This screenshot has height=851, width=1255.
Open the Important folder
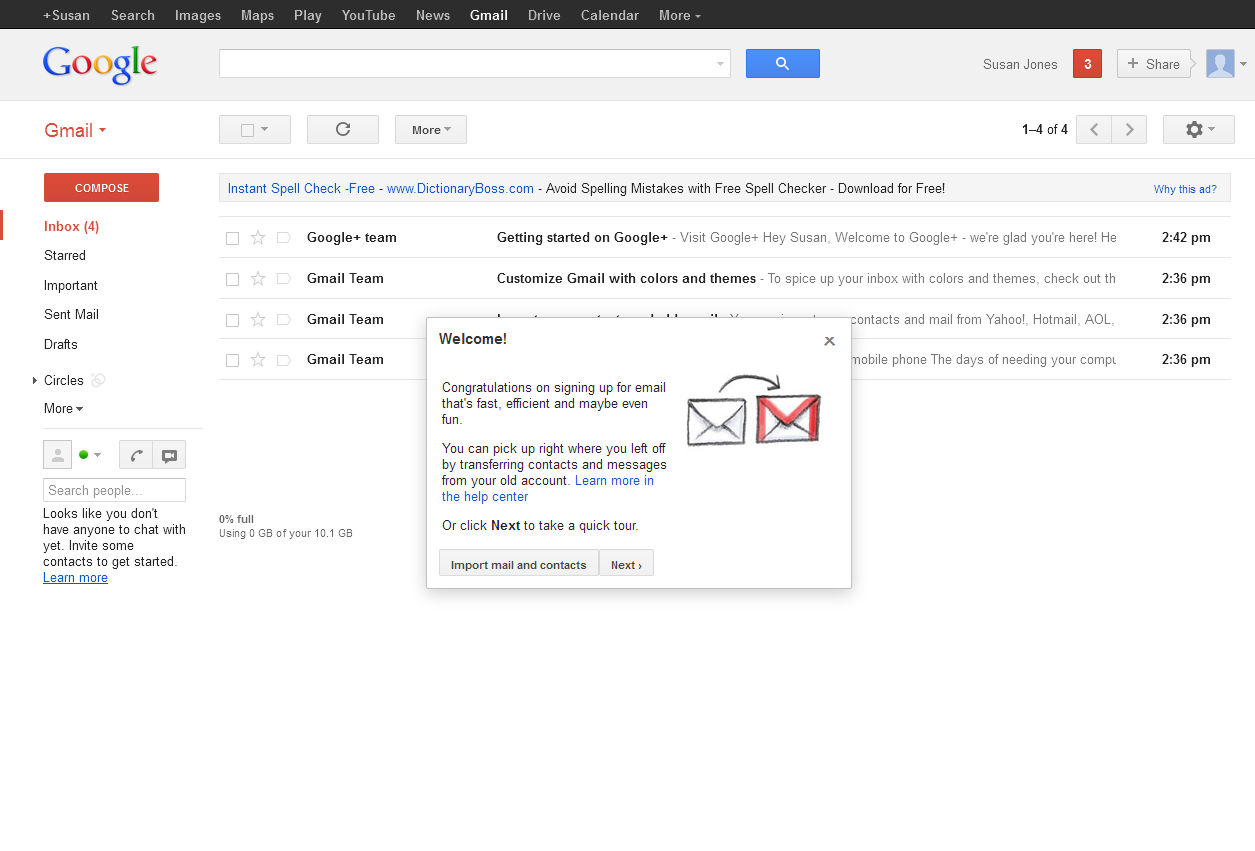pos(71,285)
